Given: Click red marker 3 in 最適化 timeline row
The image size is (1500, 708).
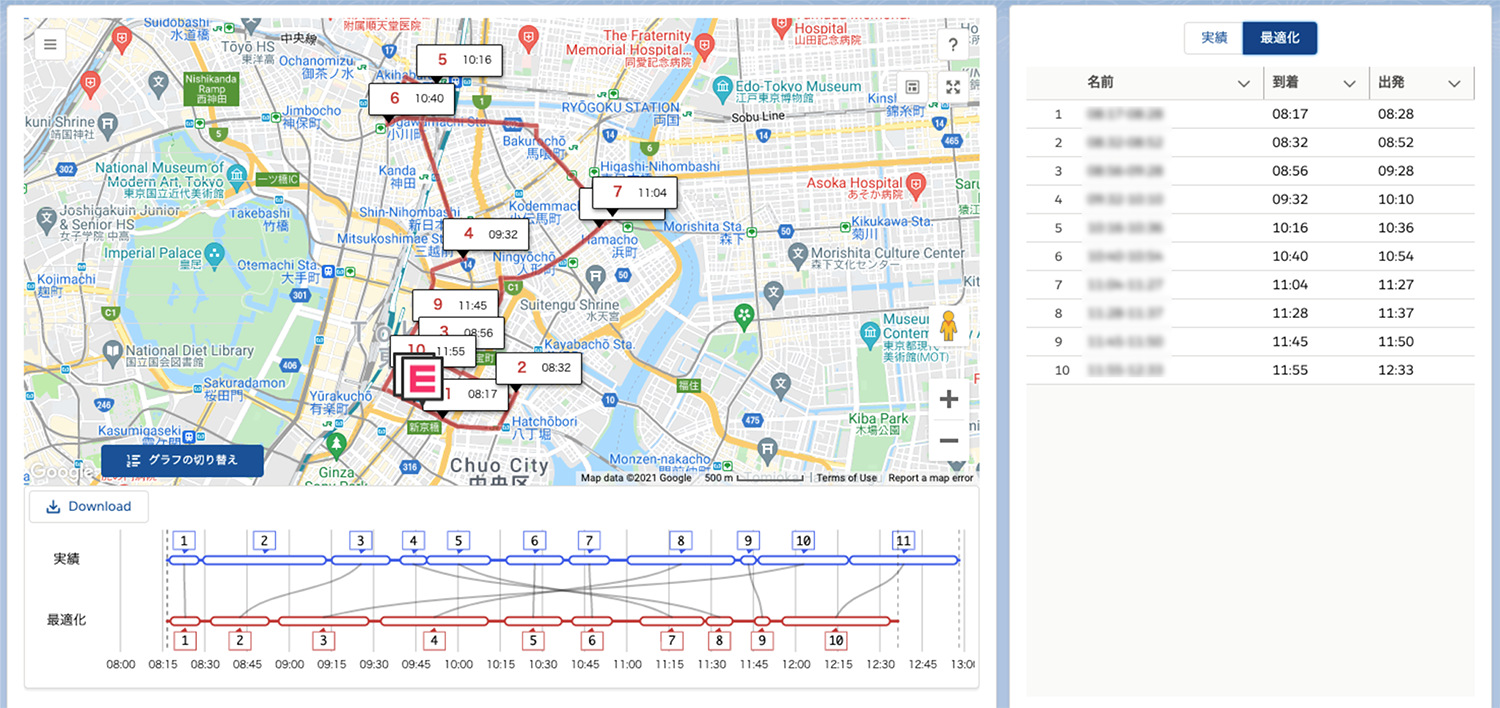Looking at the screenshot, I should click(323, 640).
